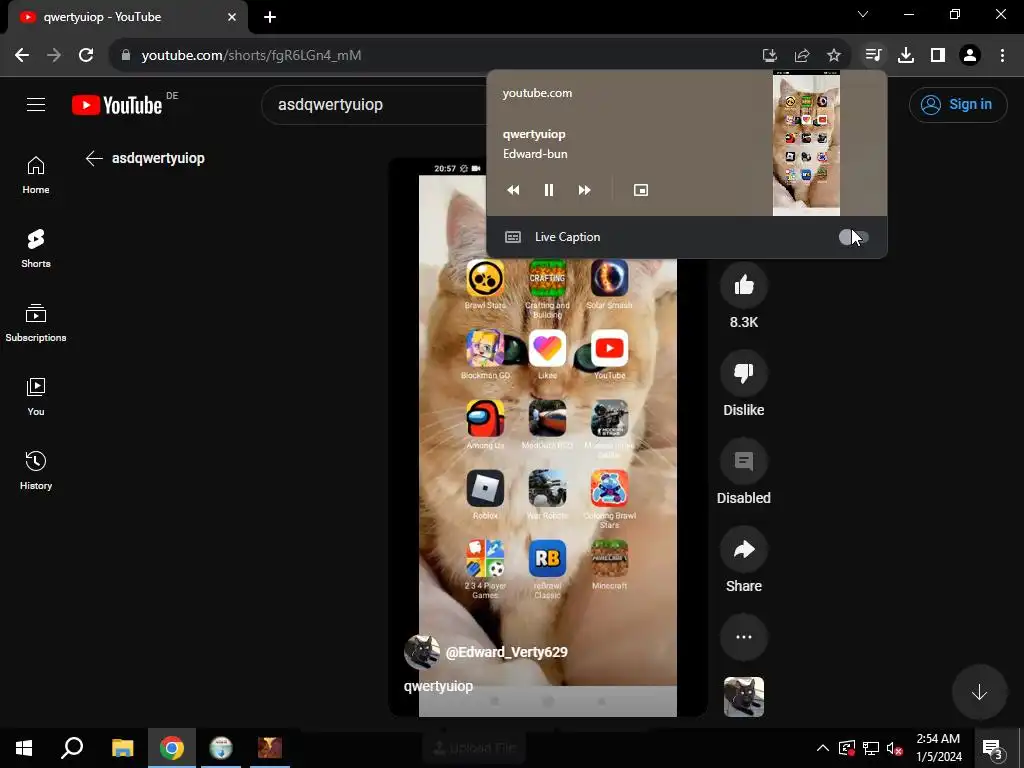Click the qwertyuiop short title
The height and width of the screenshot is (768, 1024).
(x=438, y=686)
